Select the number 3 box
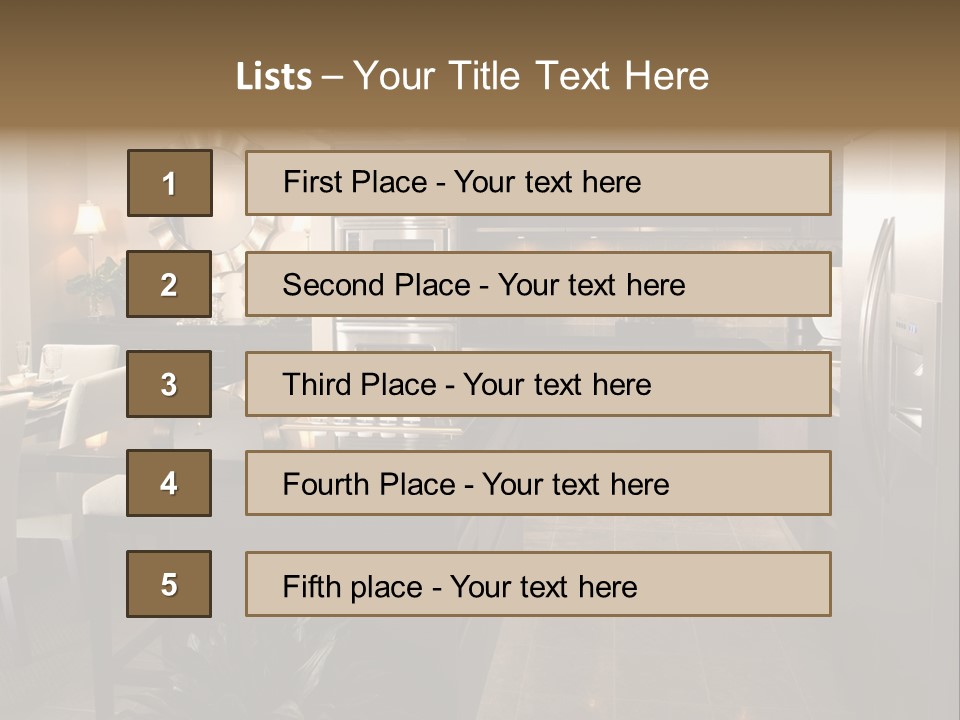 [169, 384]
